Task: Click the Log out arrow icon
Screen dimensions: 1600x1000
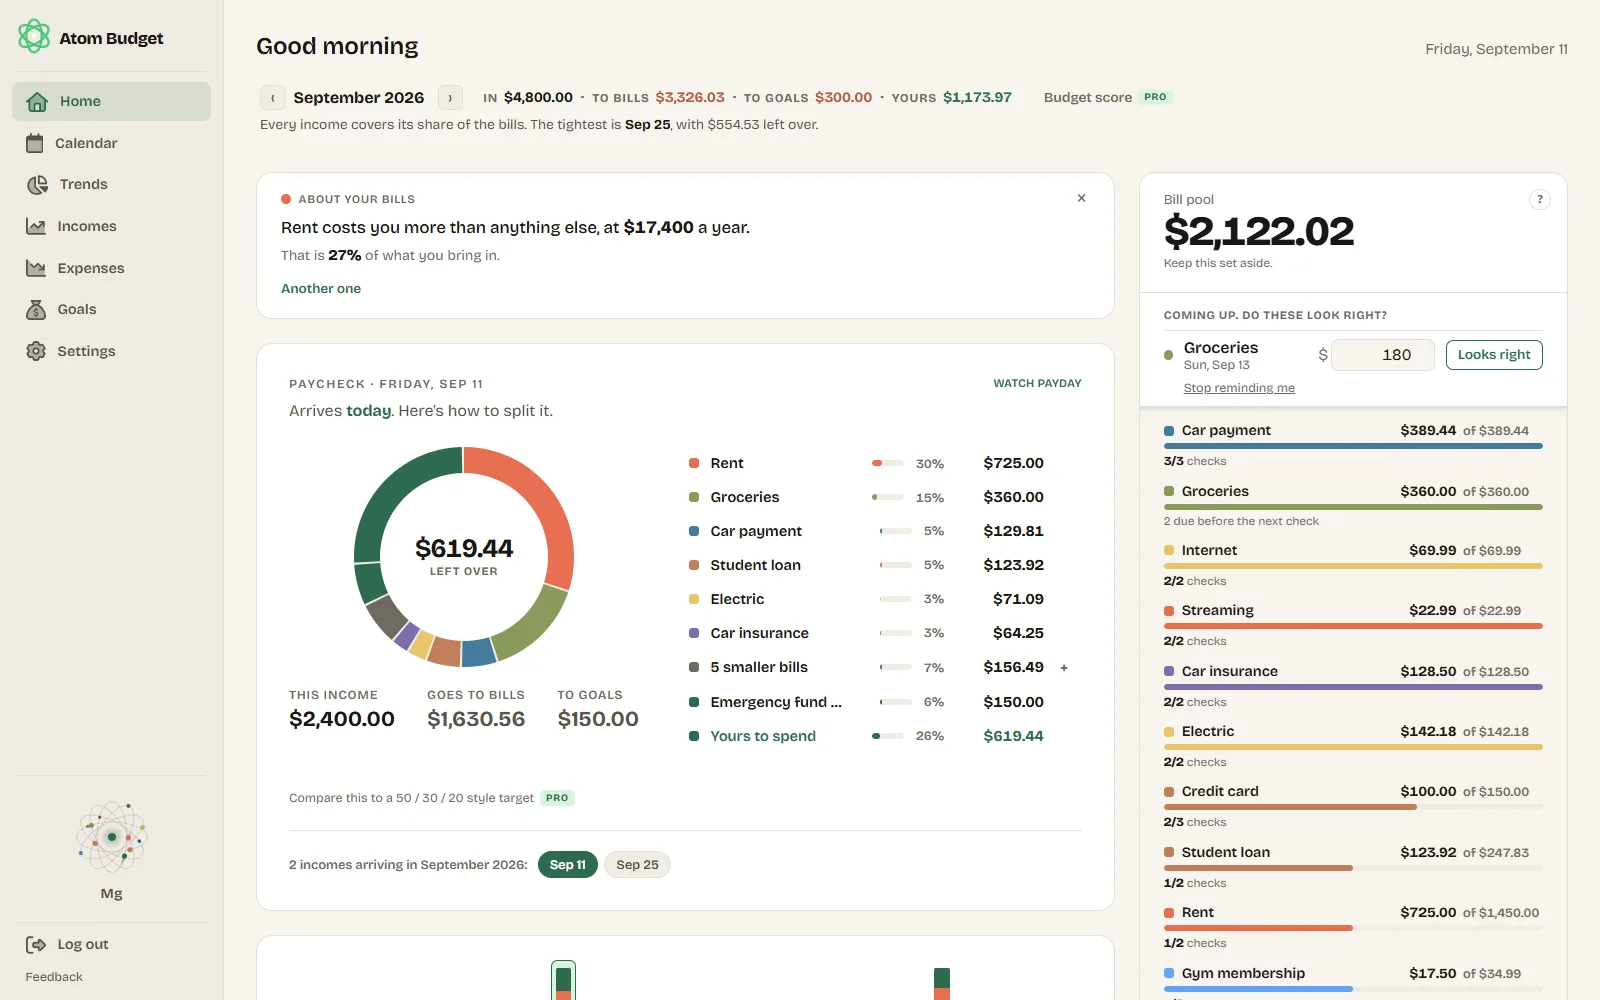Action: 36,944
